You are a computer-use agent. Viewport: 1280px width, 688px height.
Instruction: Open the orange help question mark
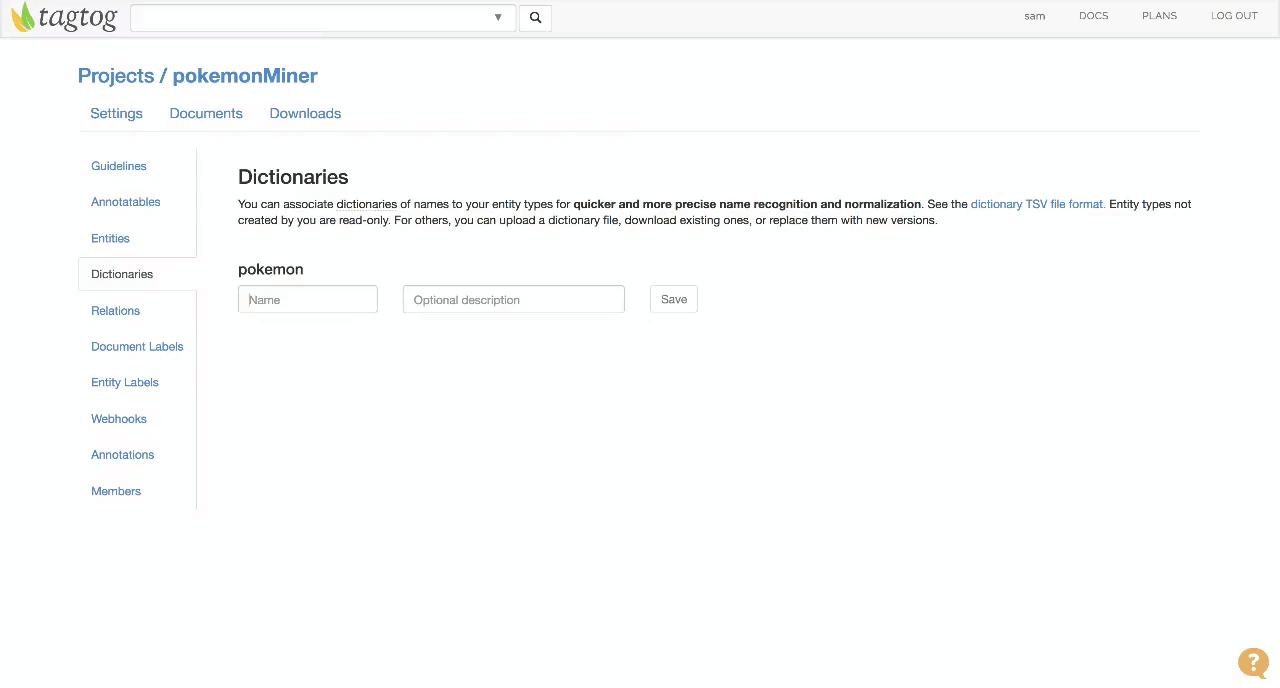pyautogui.click(x=1253, y=663)
